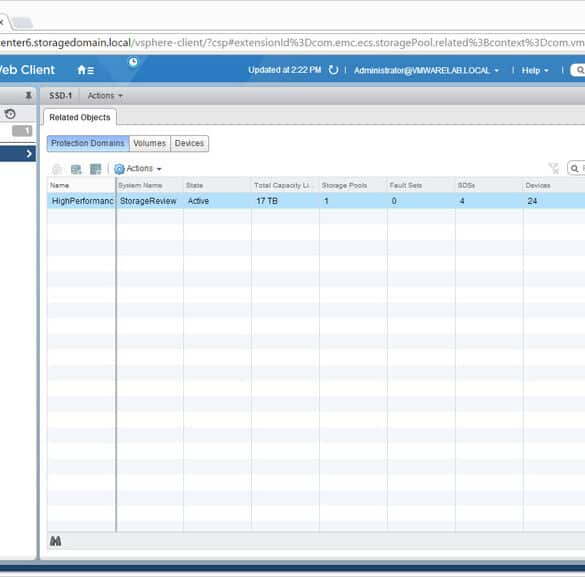The height and width of the screenshot is (577, 585).
Task: Click the first greyed-out grid toolbar icon
Action: click(x=57, y=169)
